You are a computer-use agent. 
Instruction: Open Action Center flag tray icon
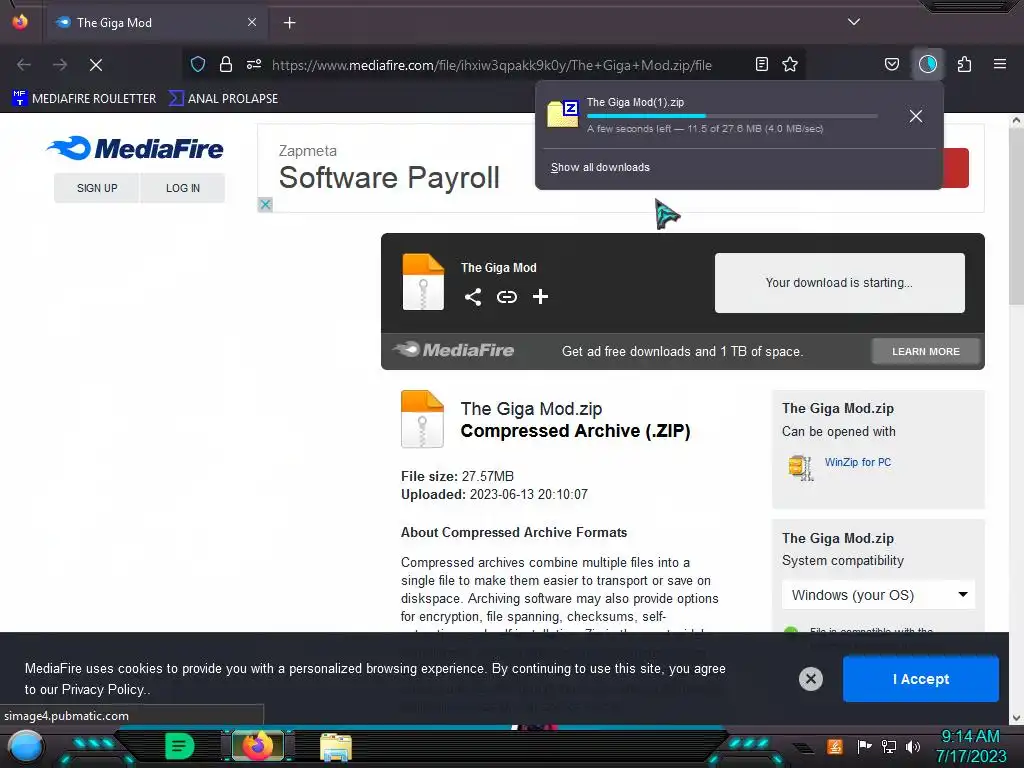[x=864, y=746]
